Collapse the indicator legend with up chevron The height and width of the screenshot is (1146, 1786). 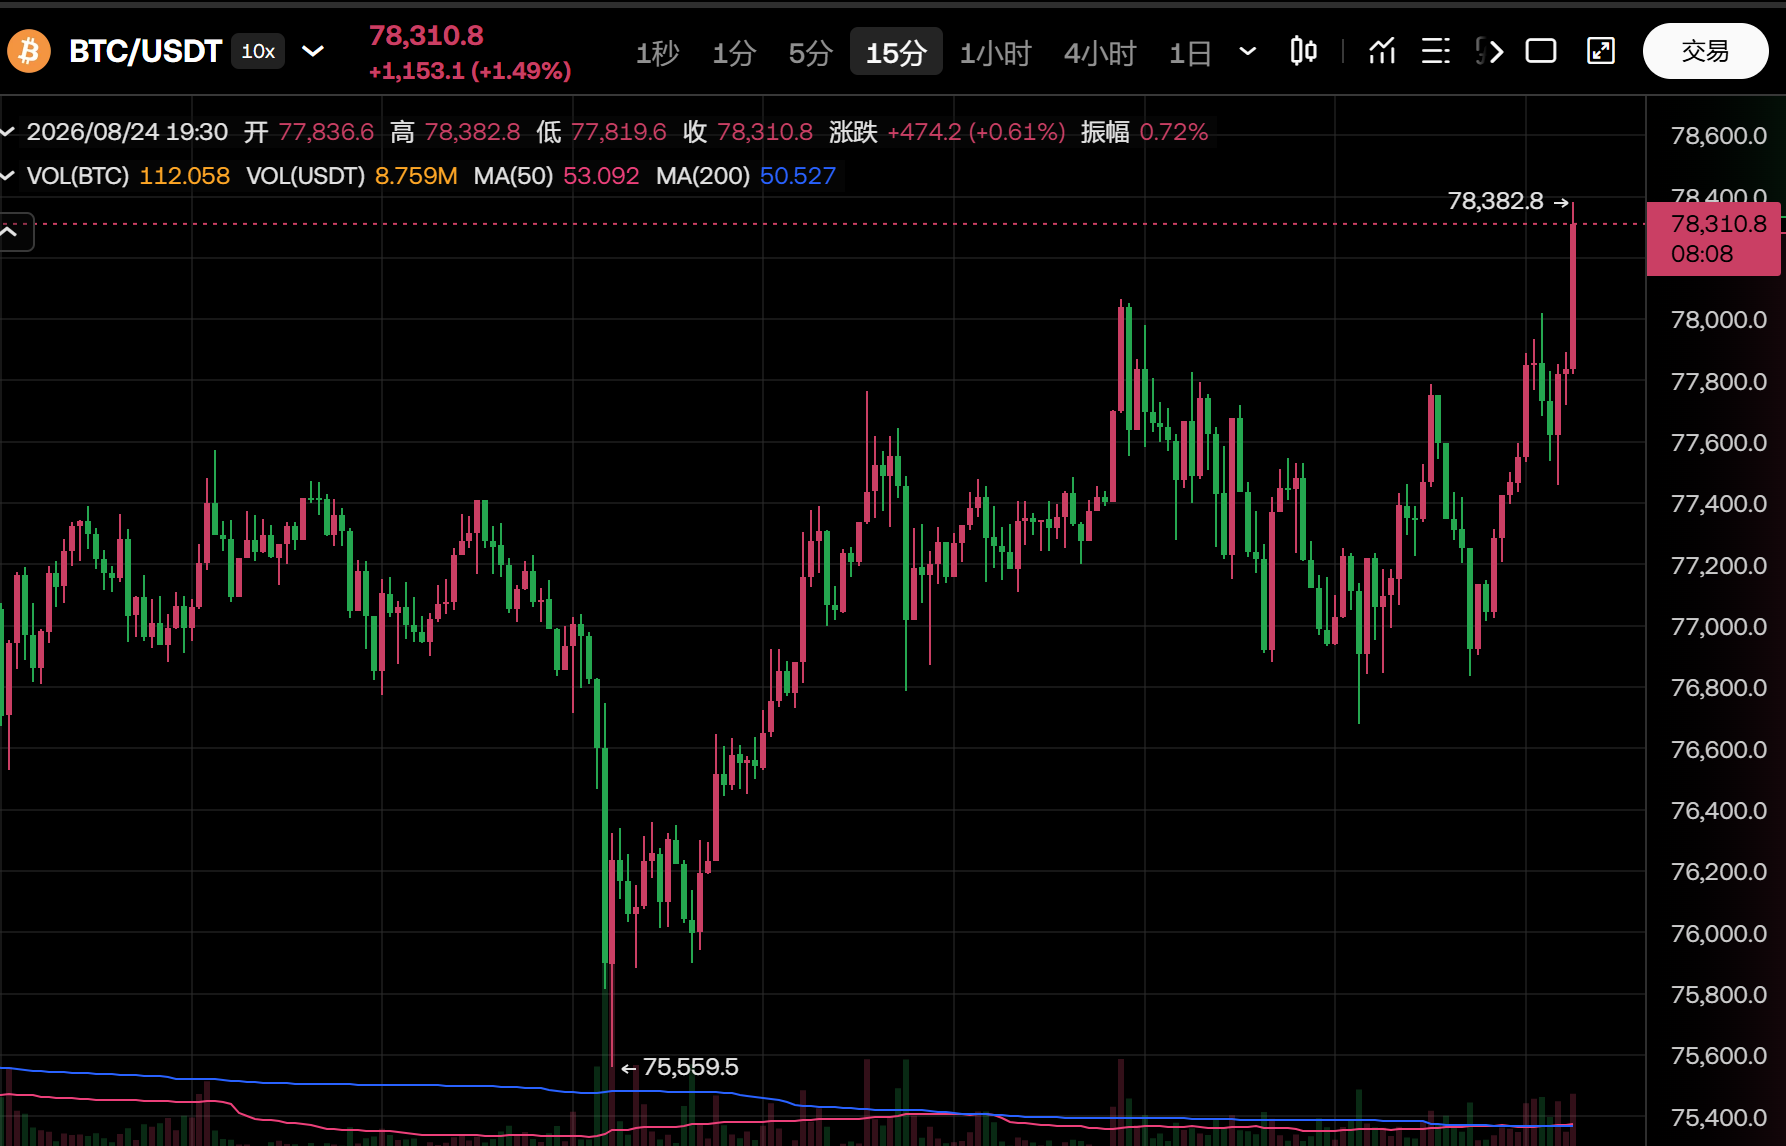(10, 232)
